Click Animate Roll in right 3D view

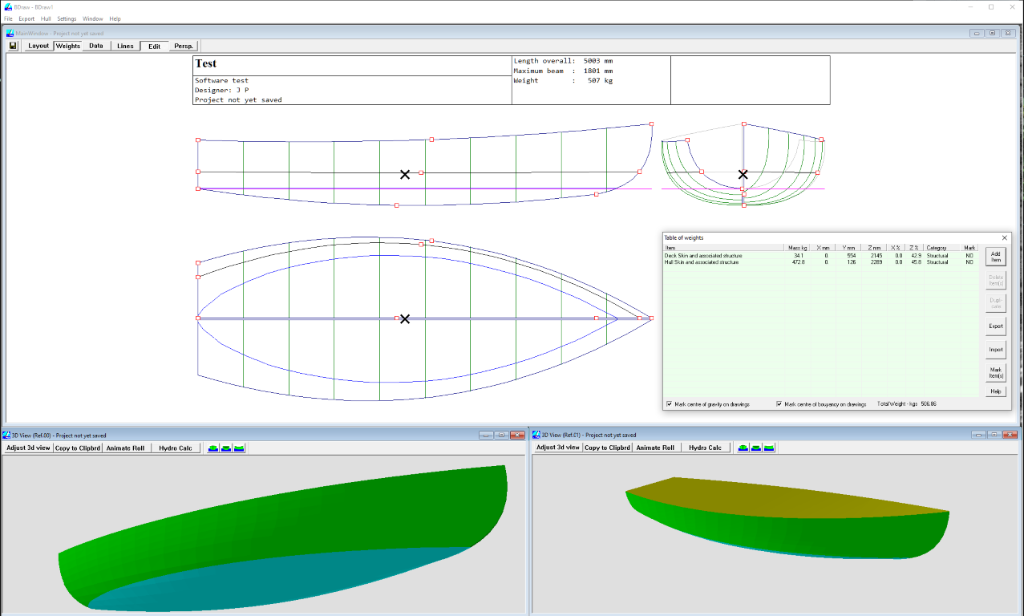[x=655, y=448]
